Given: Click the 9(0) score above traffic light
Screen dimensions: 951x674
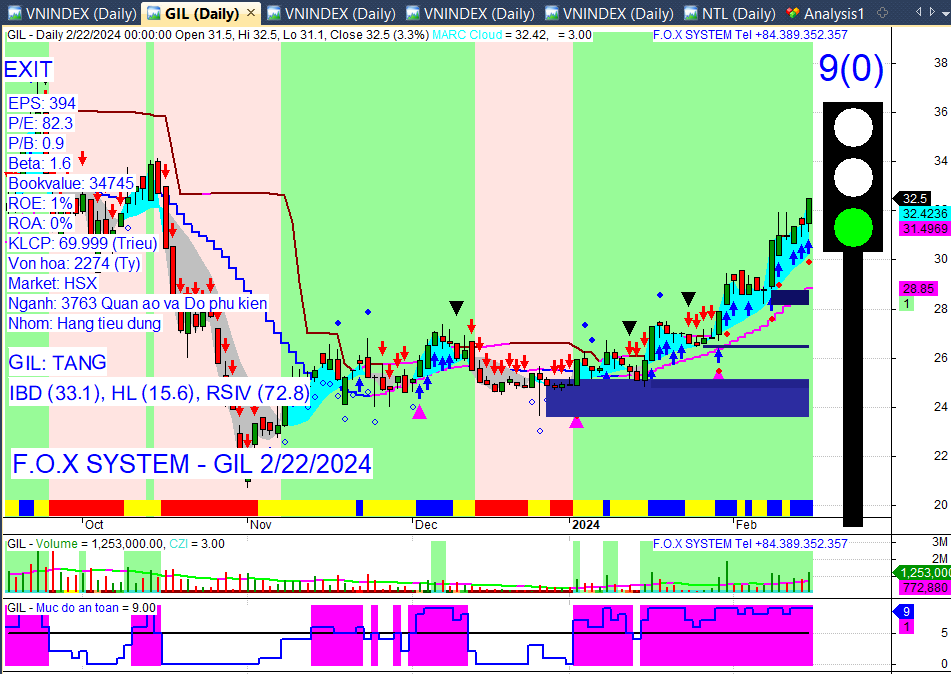Looking at the screenshot, I should coord(852,68).
